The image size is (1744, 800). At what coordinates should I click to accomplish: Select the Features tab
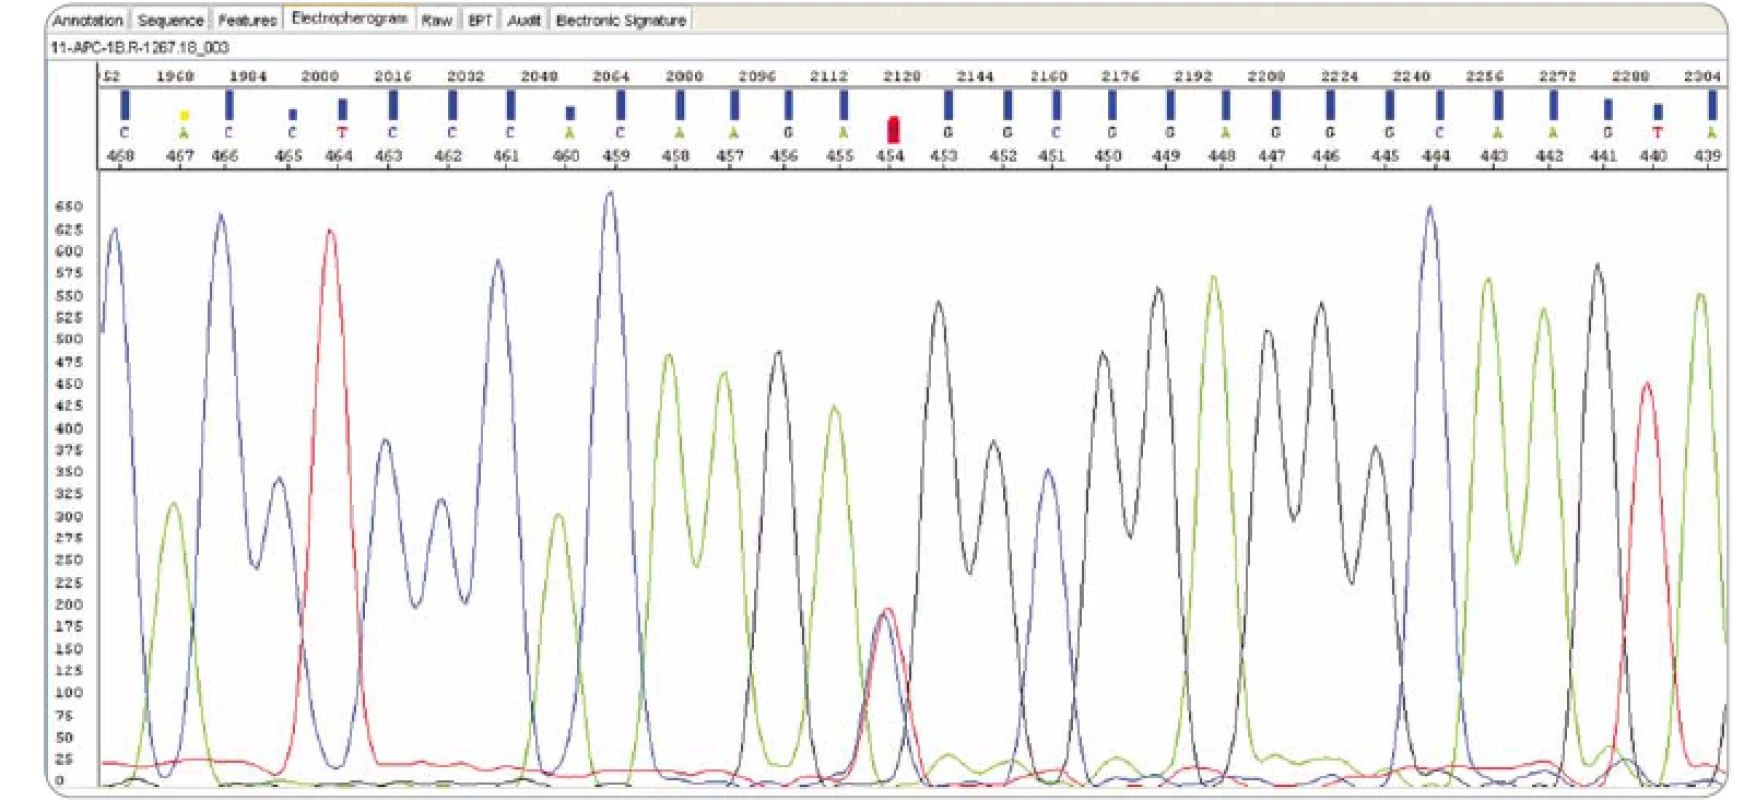pos(247,20)
